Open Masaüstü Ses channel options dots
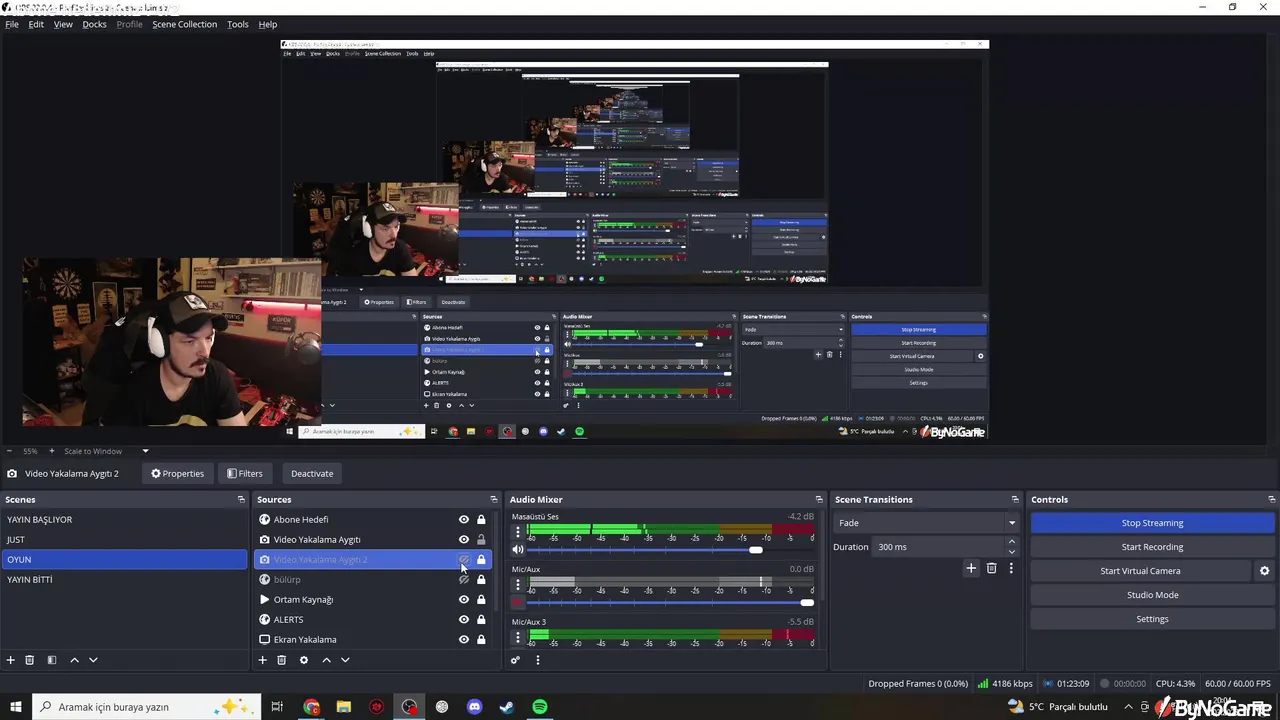Screen dimensions: 1280x720 (518, 532)
